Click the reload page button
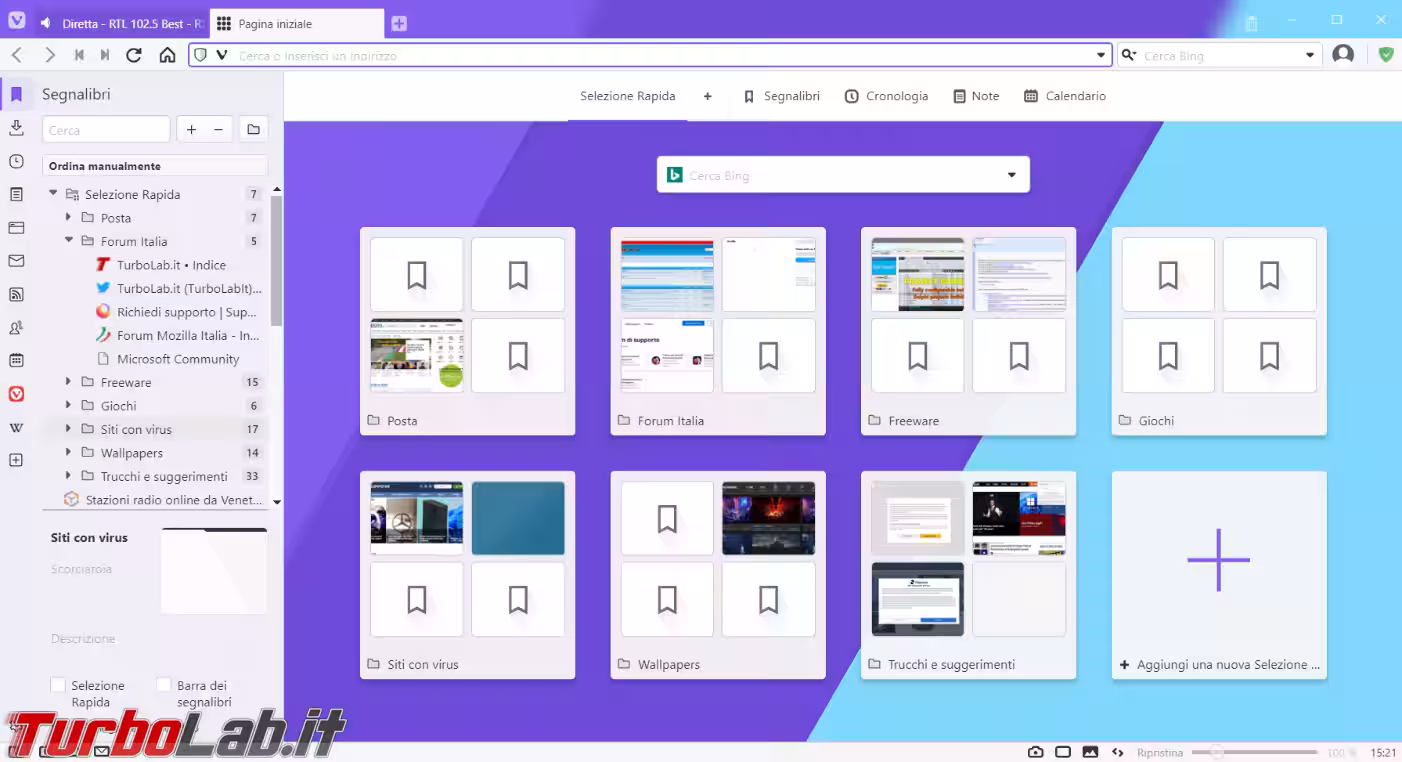The width and height of the screenshot is (1402, 762). (x=134, y=55)
